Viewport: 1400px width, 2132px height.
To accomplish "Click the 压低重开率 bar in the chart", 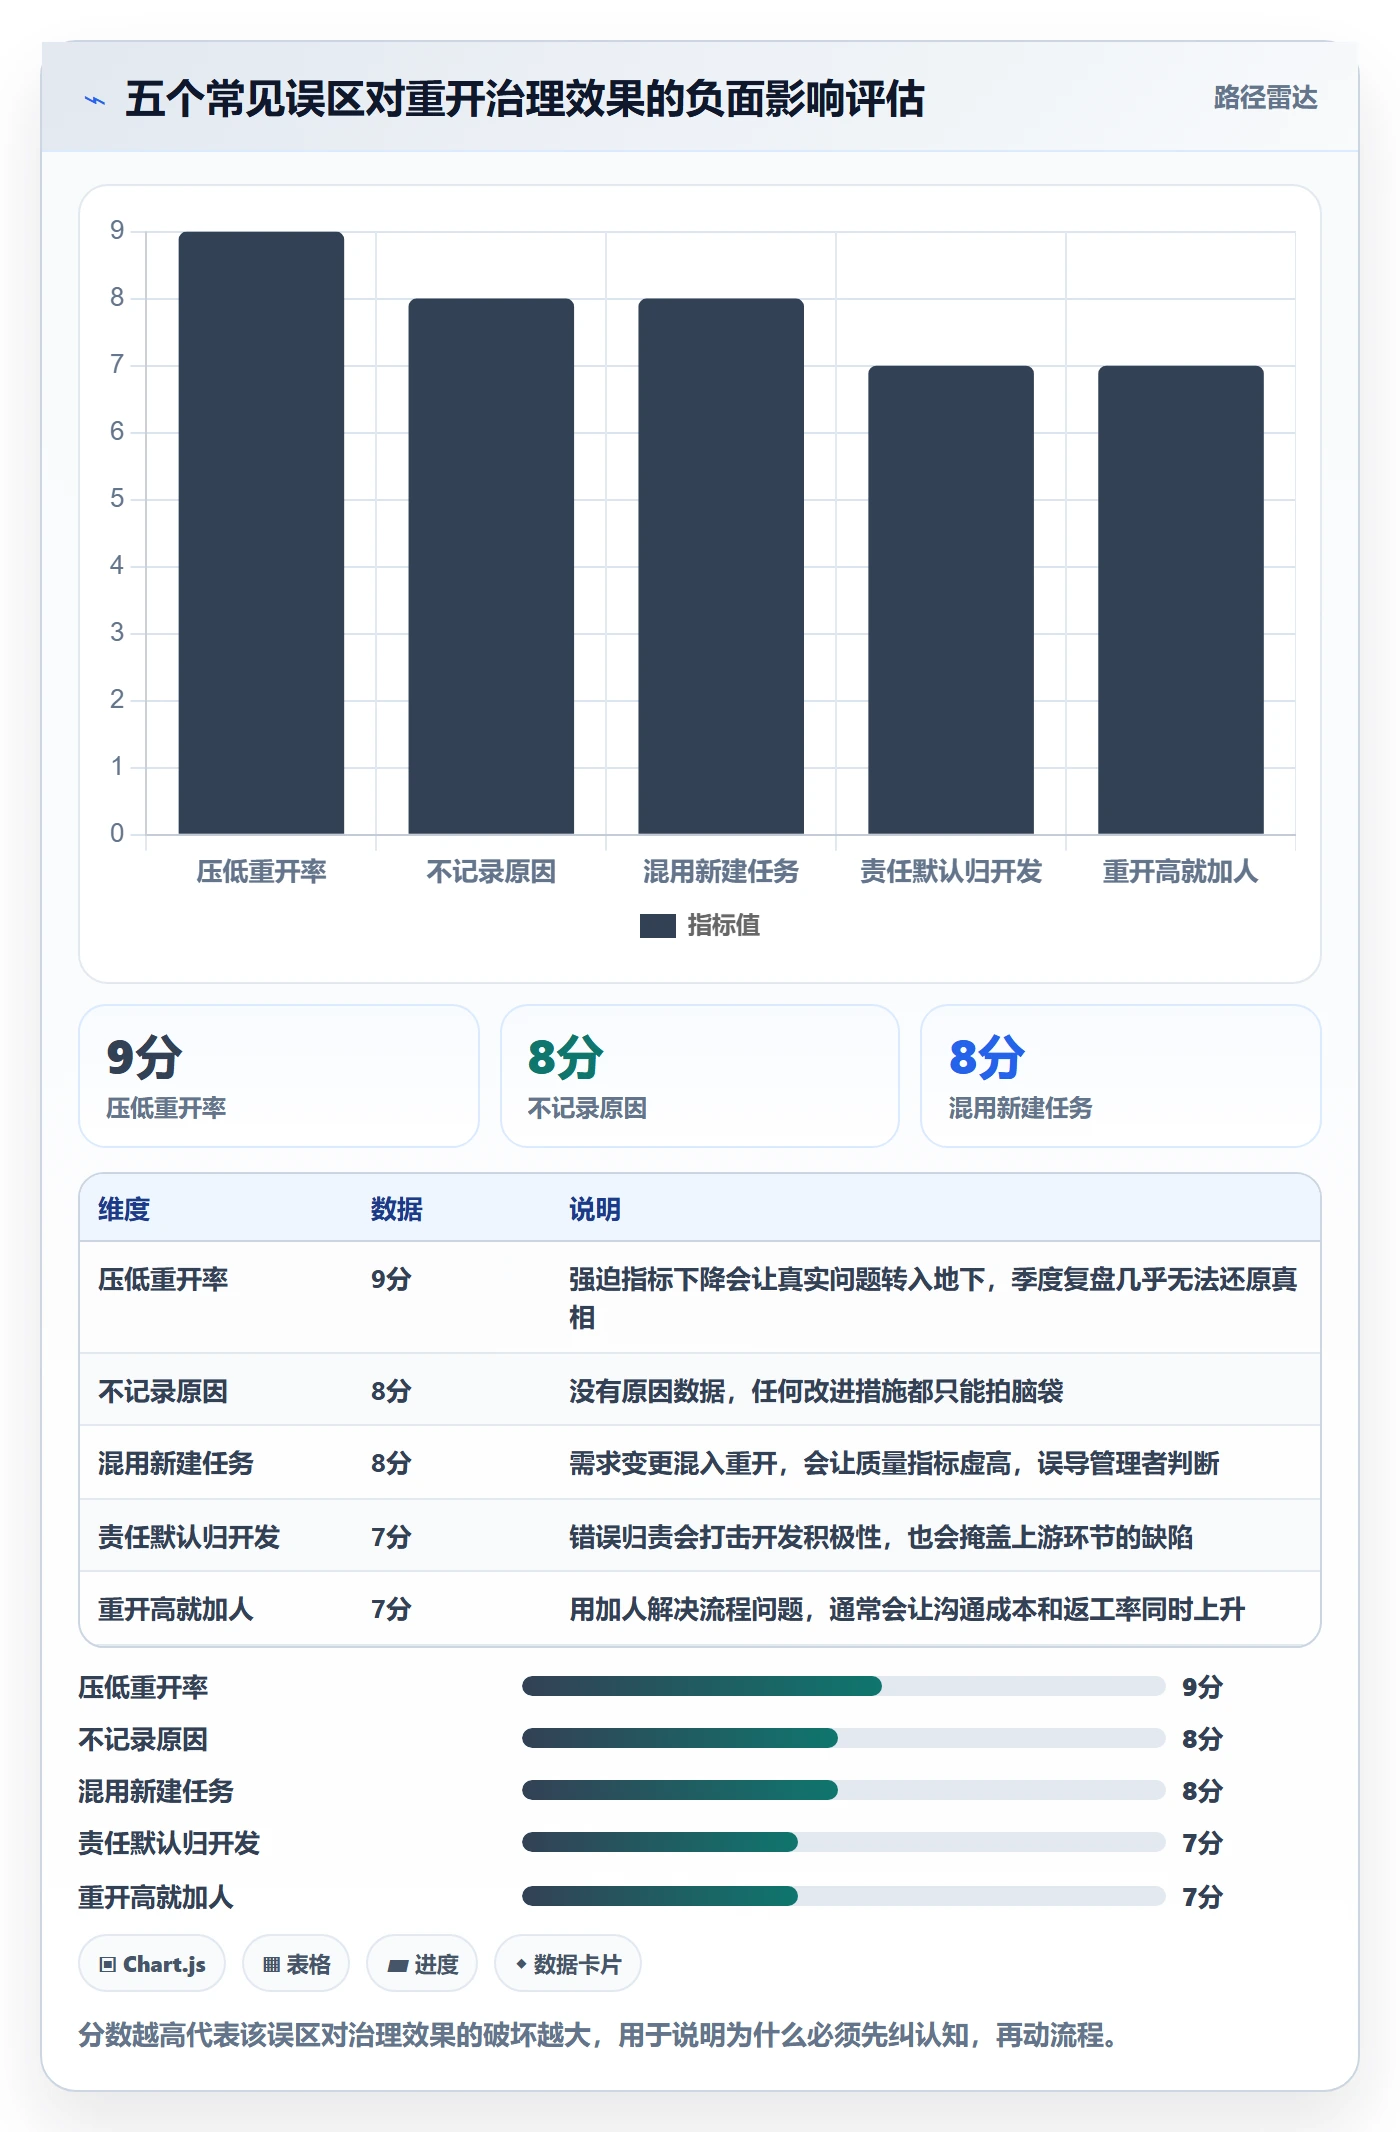I will point(261,533).
